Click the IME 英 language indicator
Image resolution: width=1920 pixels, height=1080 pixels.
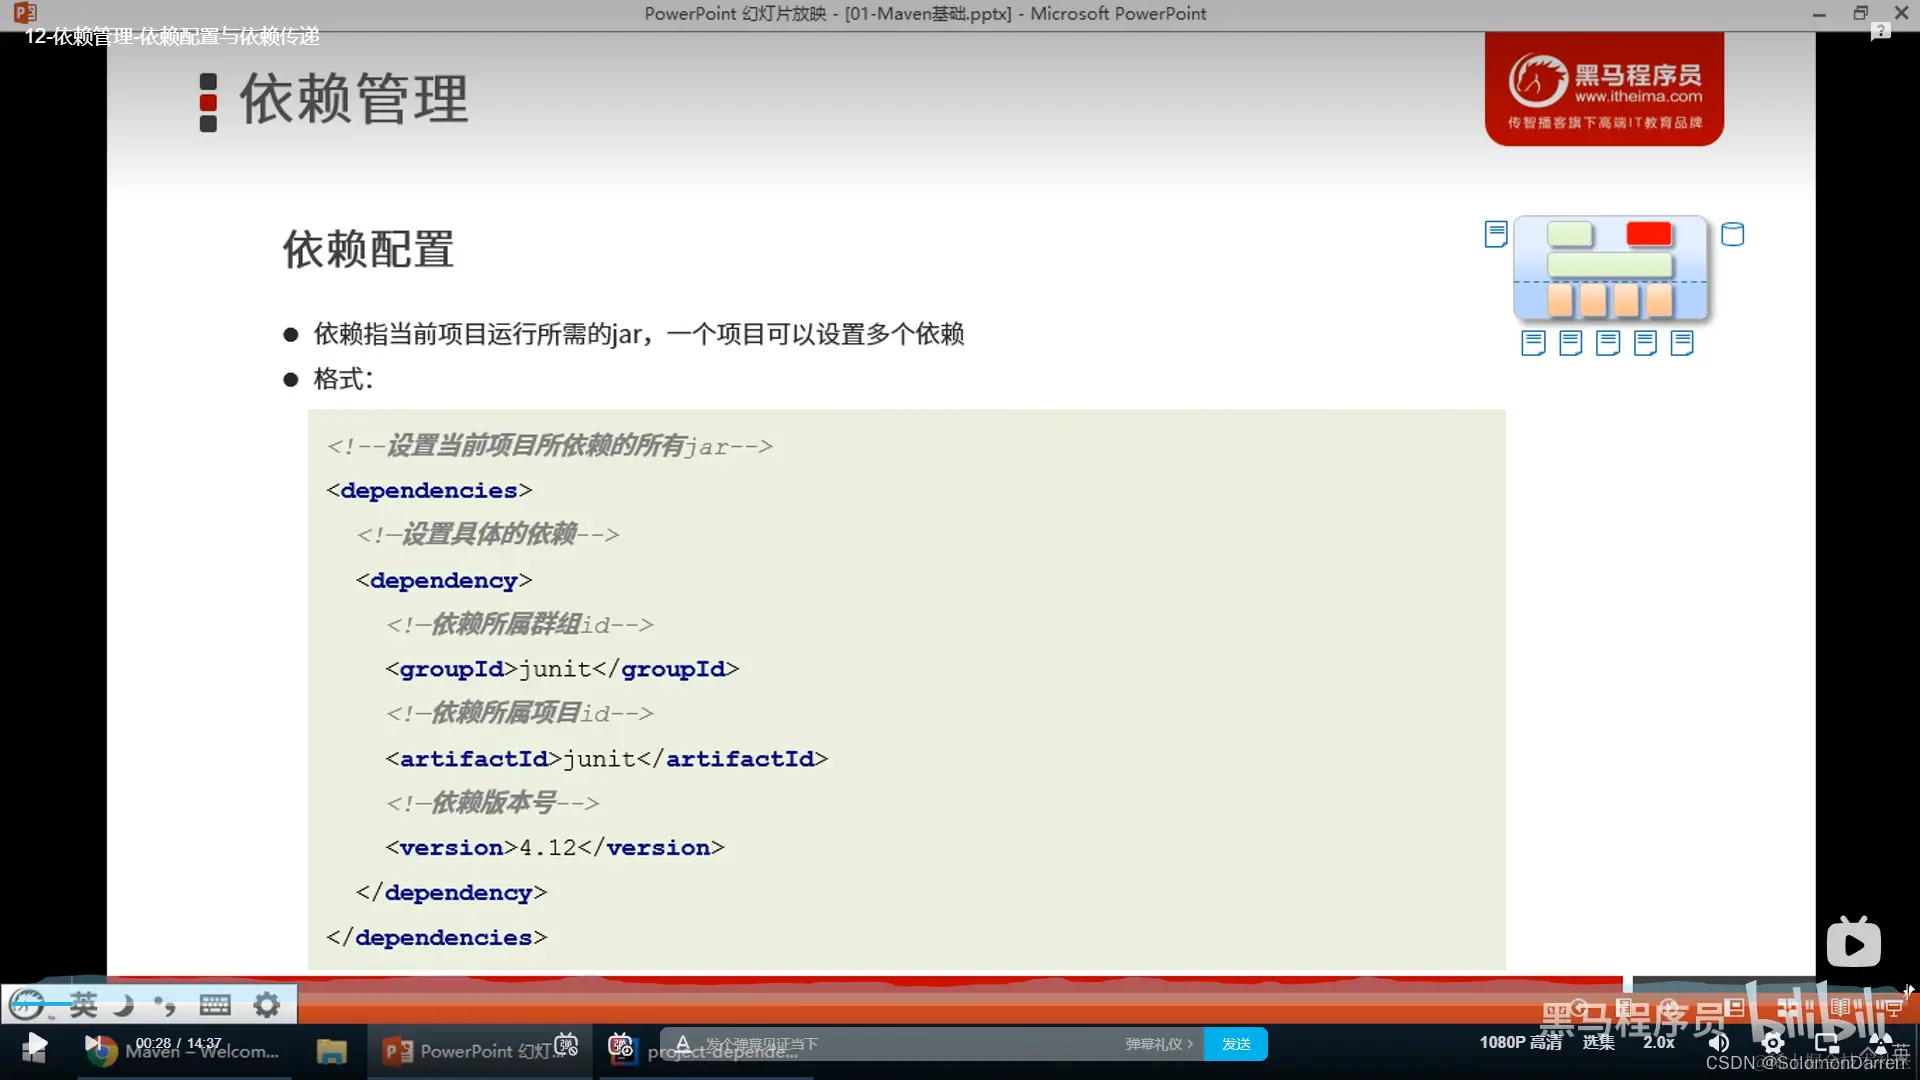tap(83, 1004)
